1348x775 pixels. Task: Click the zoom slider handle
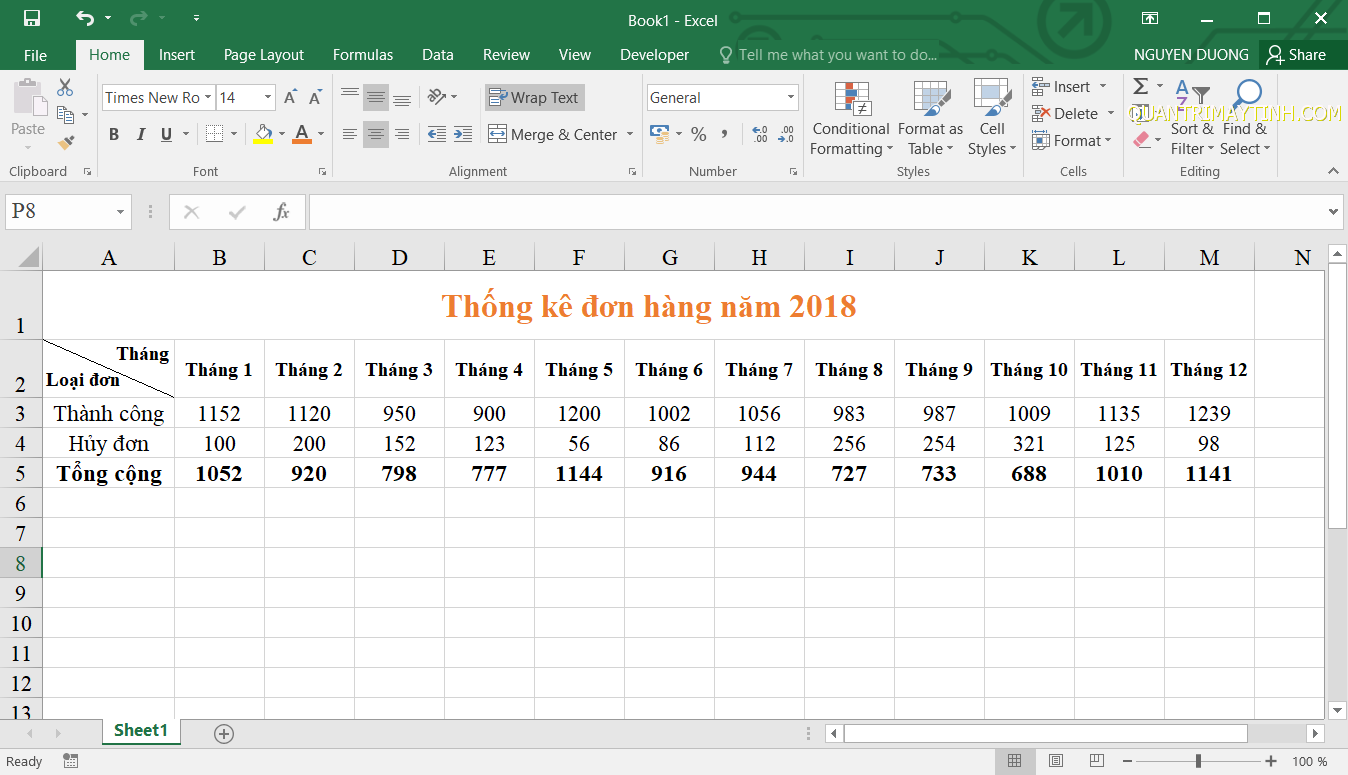(x=1198, y=761)
